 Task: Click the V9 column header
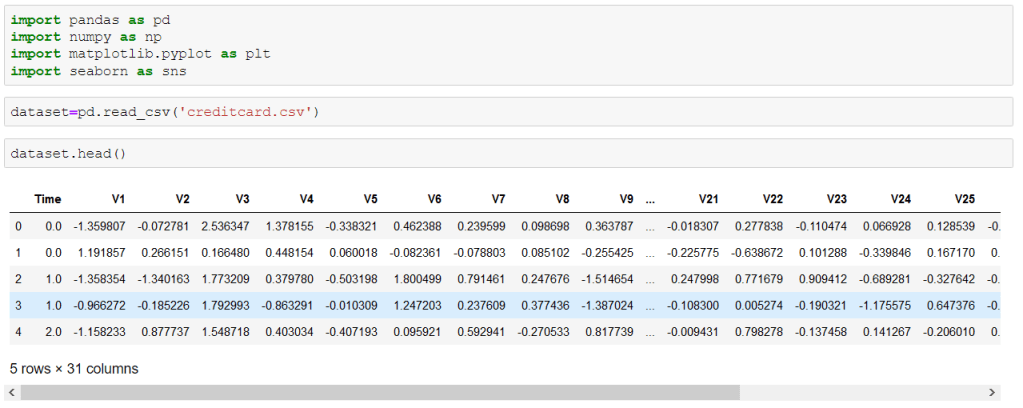tap(626, 200)
